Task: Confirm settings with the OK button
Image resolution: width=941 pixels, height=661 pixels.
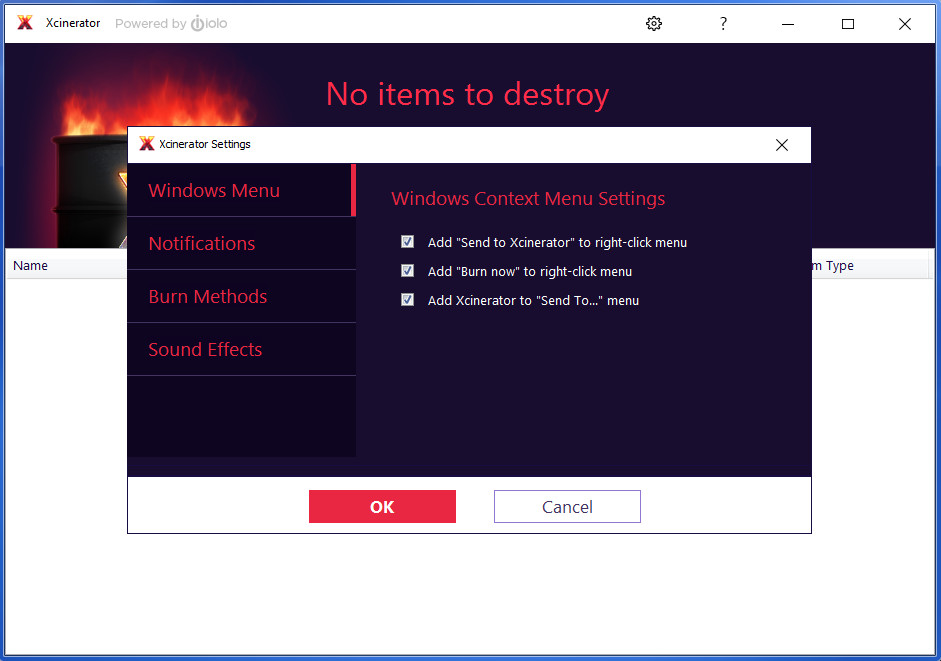Action: (x=382, y=506)
